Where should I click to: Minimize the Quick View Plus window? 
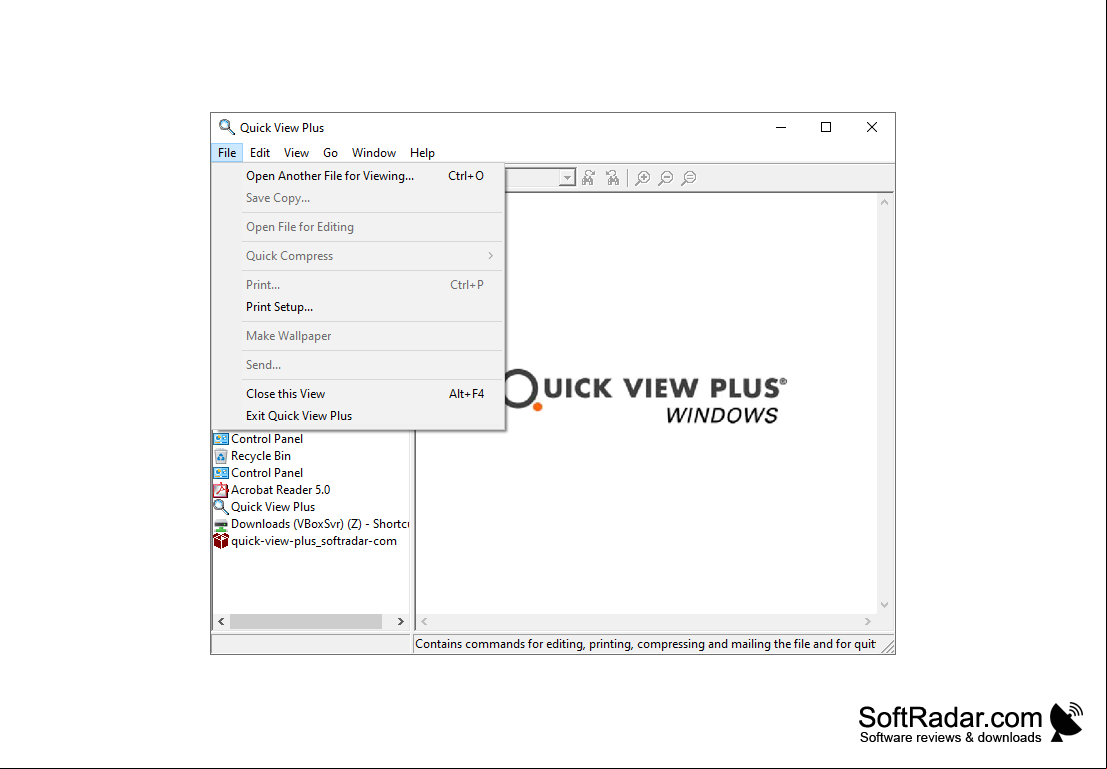coord(781,127)
